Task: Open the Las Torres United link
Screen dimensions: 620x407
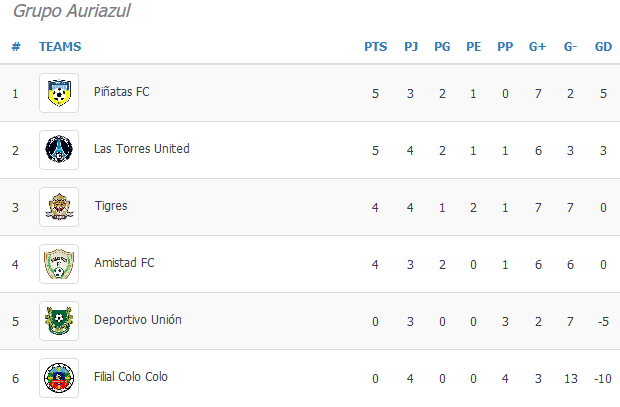Action: (x=141, y=149)
